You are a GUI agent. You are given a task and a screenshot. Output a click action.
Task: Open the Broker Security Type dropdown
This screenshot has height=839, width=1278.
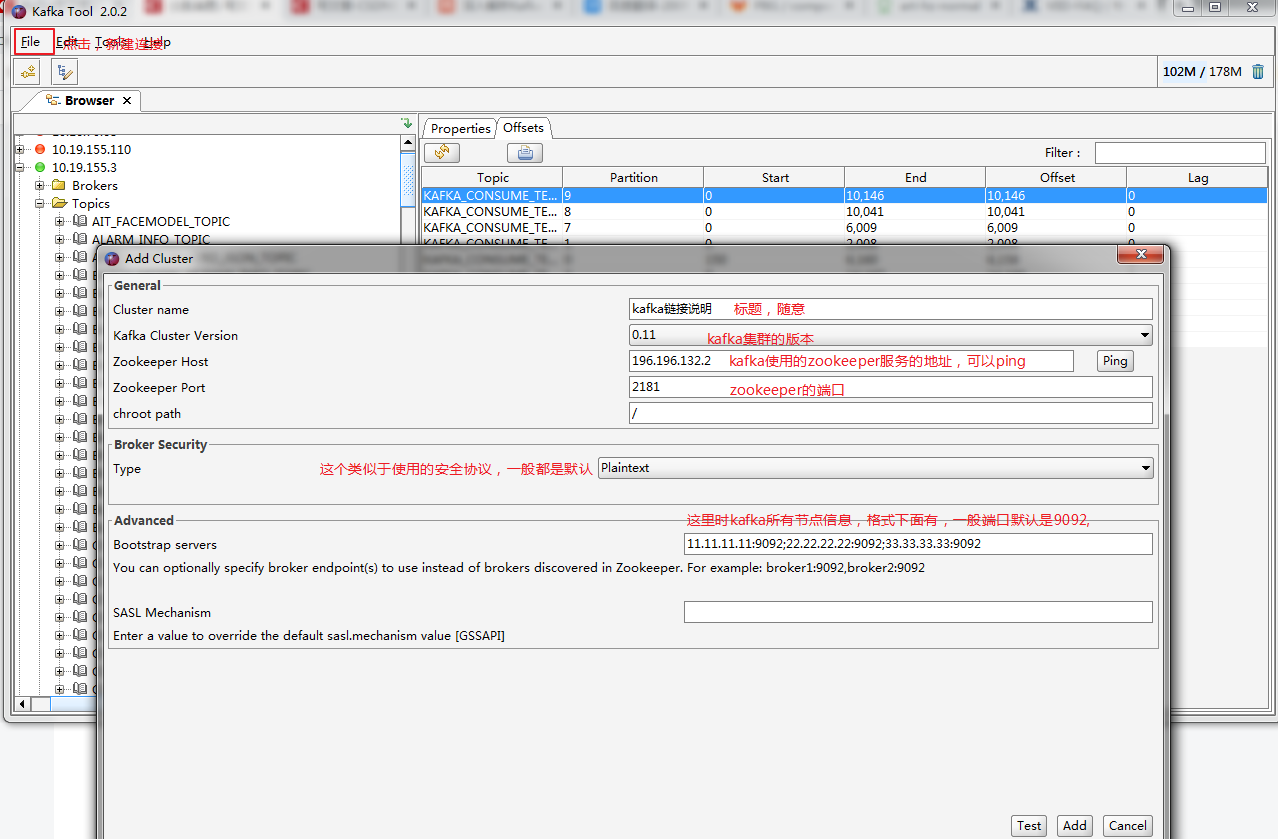click(x=1144, y=467)
